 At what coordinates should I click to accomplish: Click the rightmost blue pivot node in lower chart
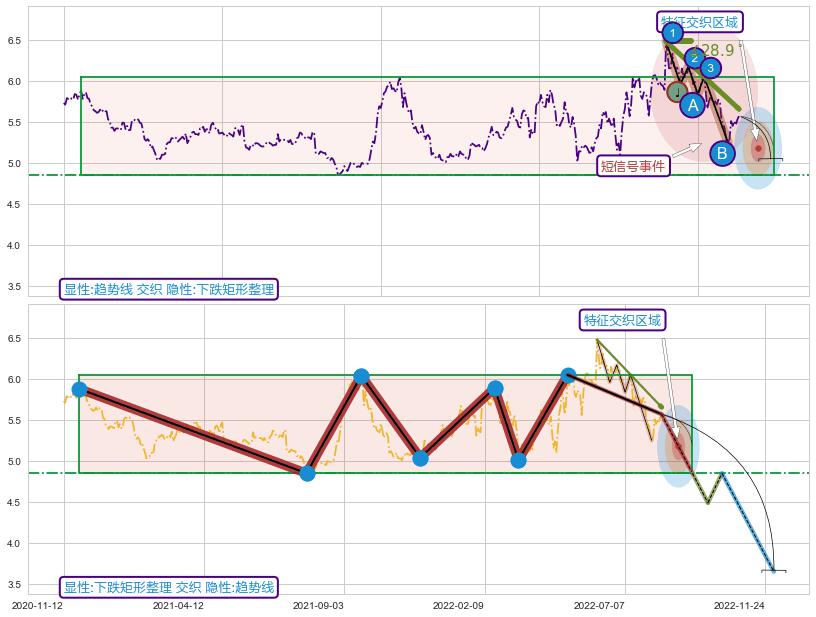pyautogui.click(x=568, y=375)
